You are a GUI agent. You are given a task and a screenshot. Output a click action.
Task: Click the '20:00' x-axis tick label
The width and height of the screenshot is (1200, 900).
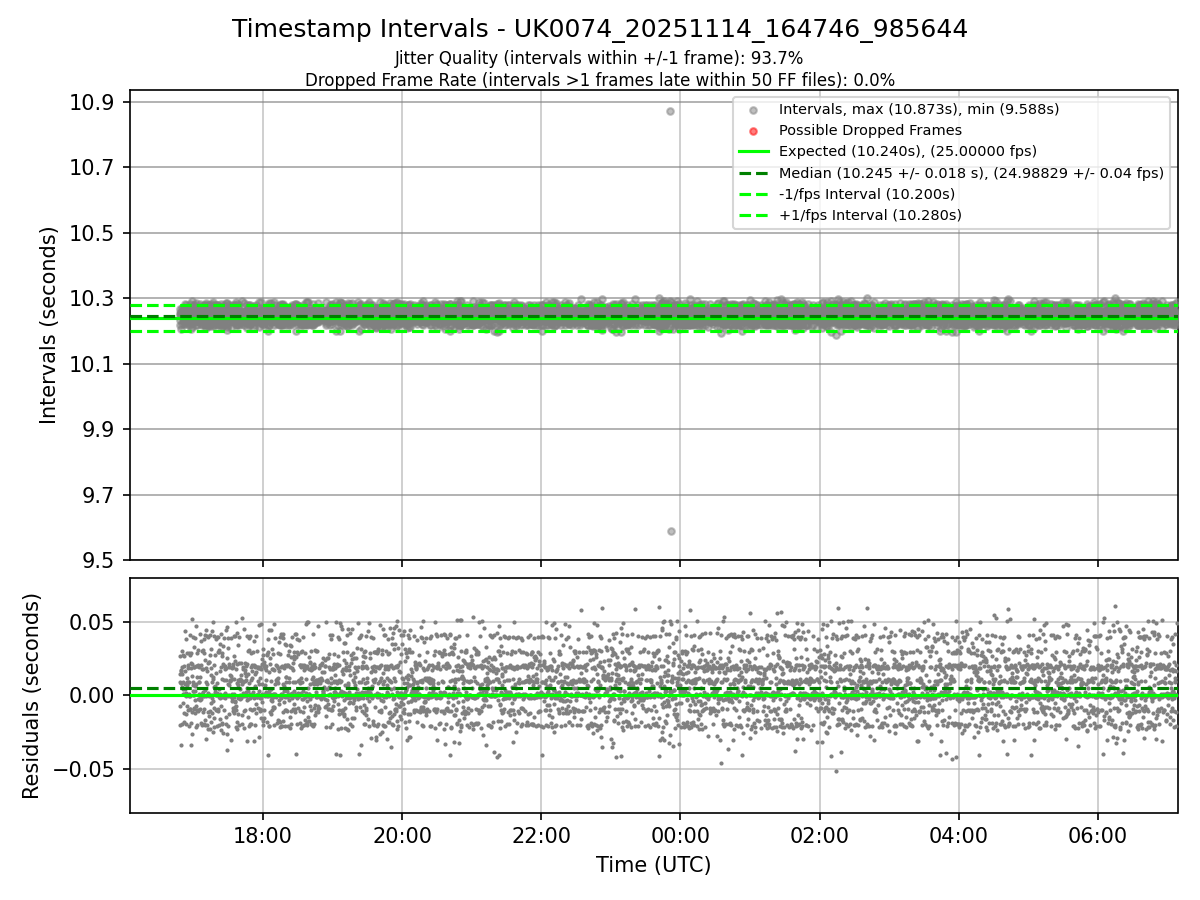[402, 834]
